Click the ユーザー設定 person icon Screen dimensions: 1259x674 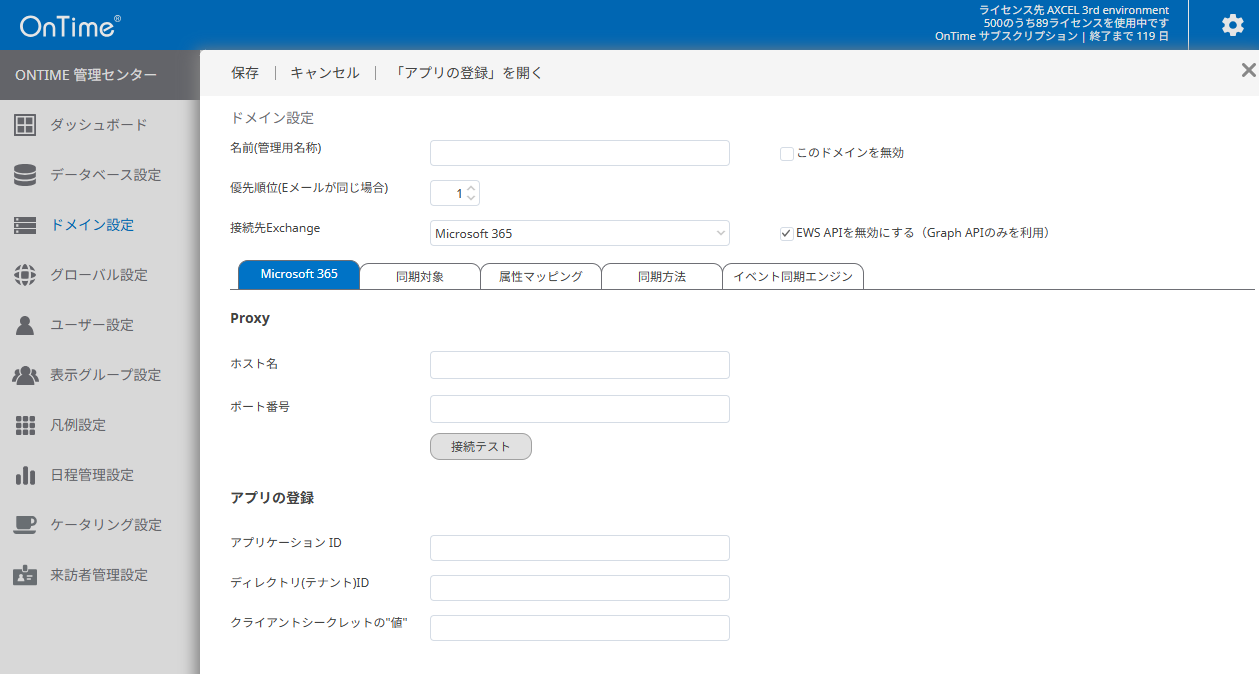[x=25, y=325]
